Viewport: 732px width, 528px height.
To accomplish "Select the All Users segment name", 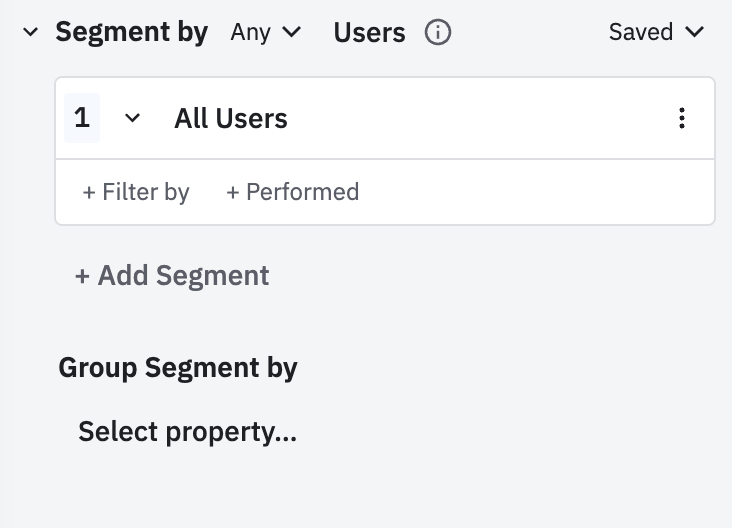I will [231, 118].
